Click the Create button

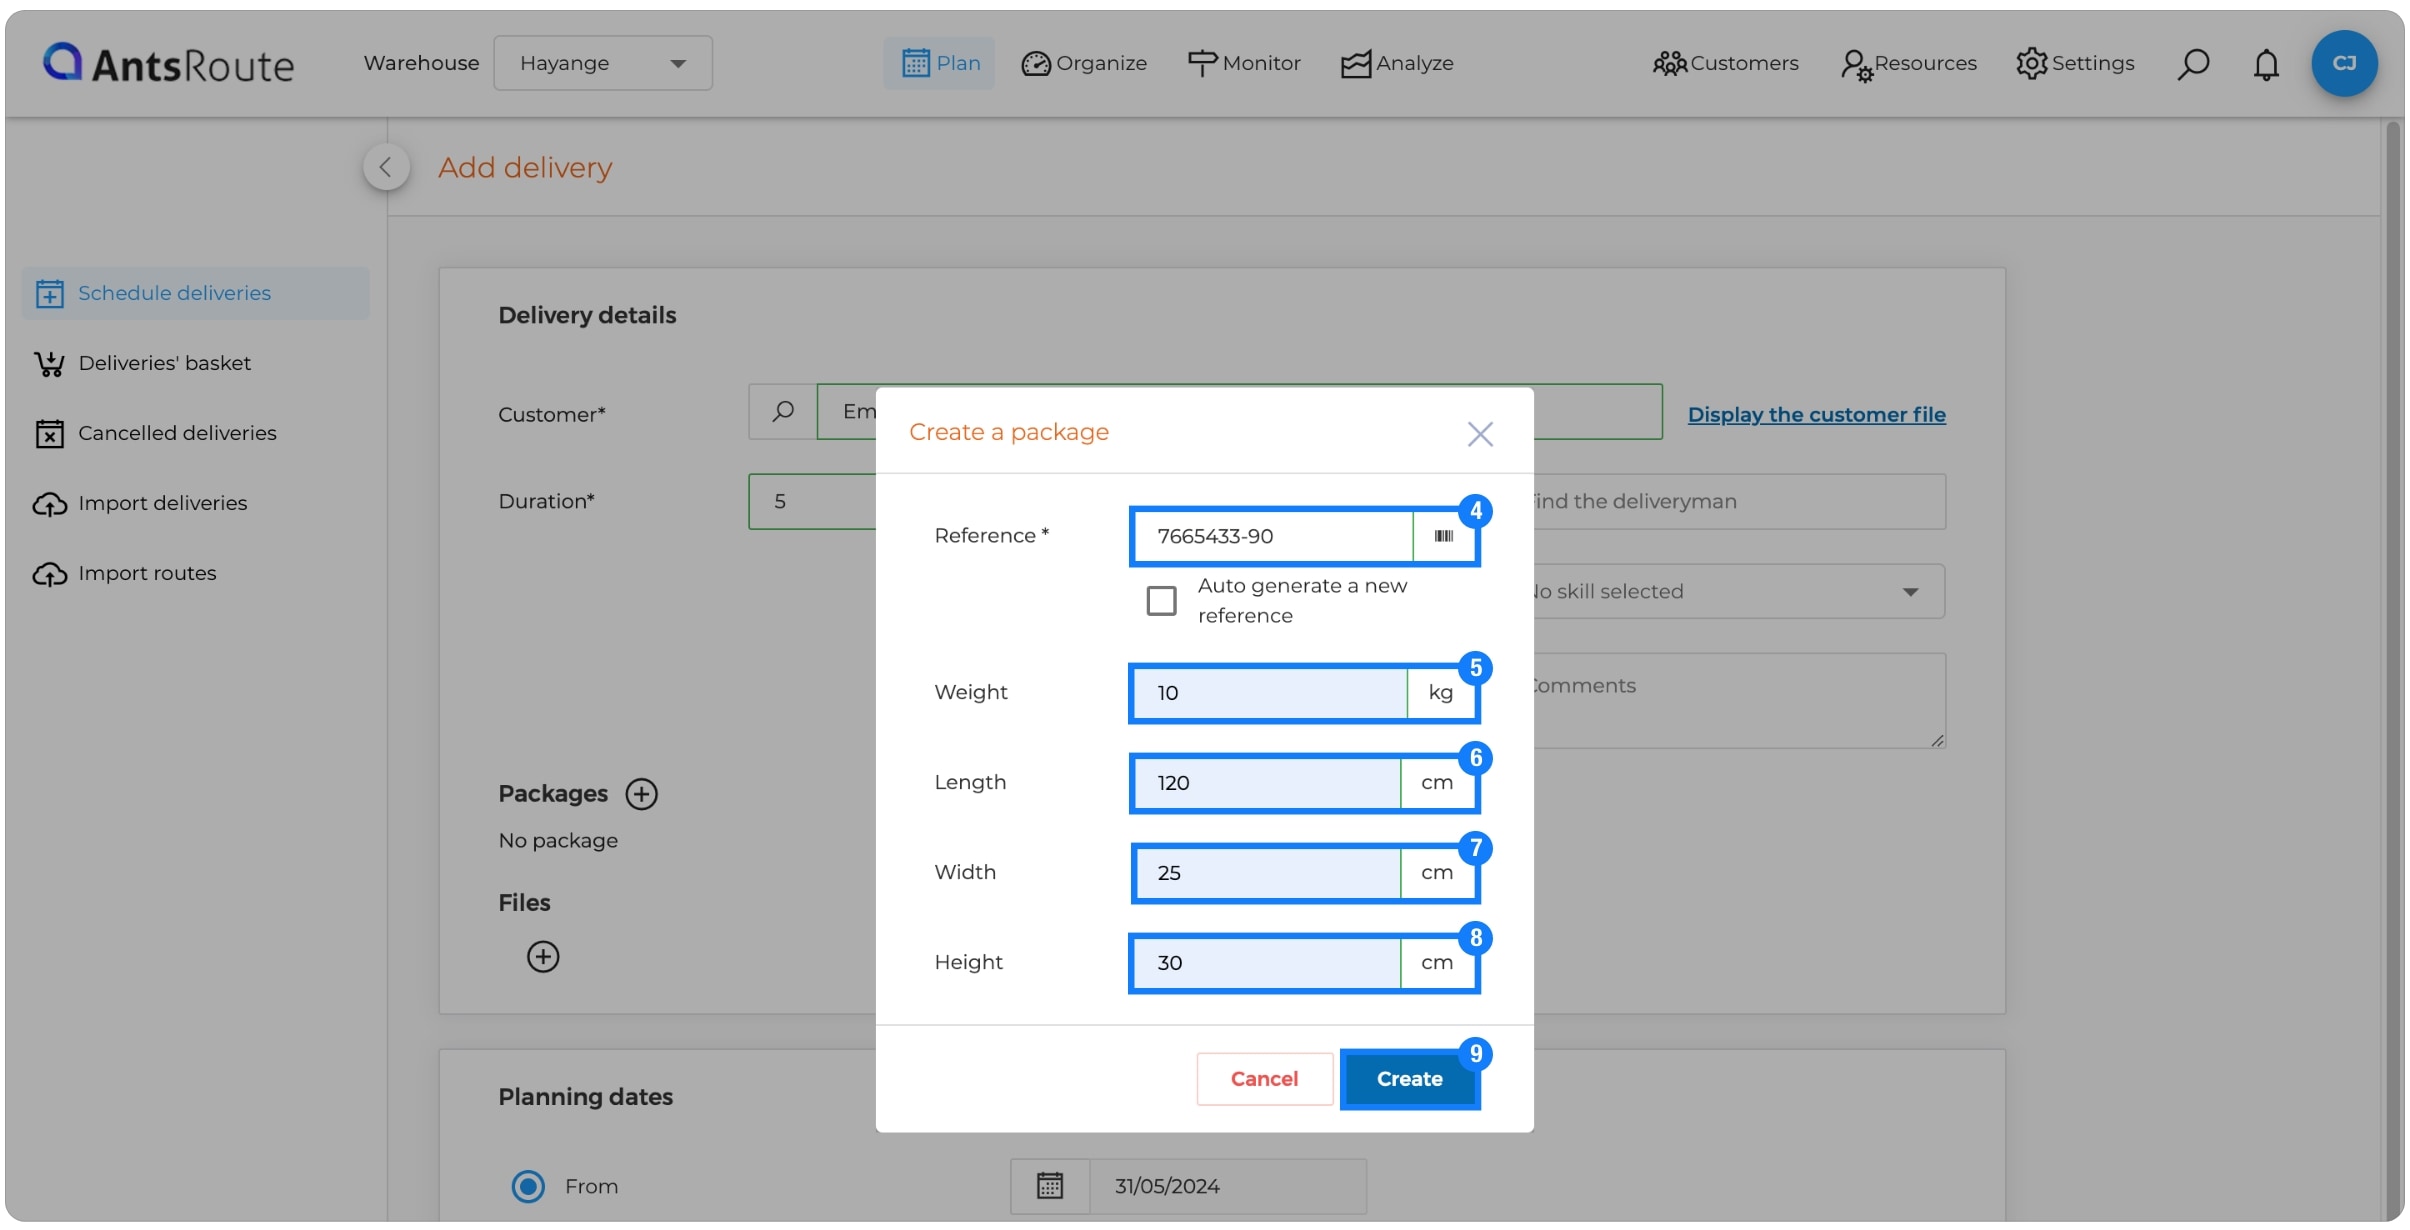click(1410, 1079)
